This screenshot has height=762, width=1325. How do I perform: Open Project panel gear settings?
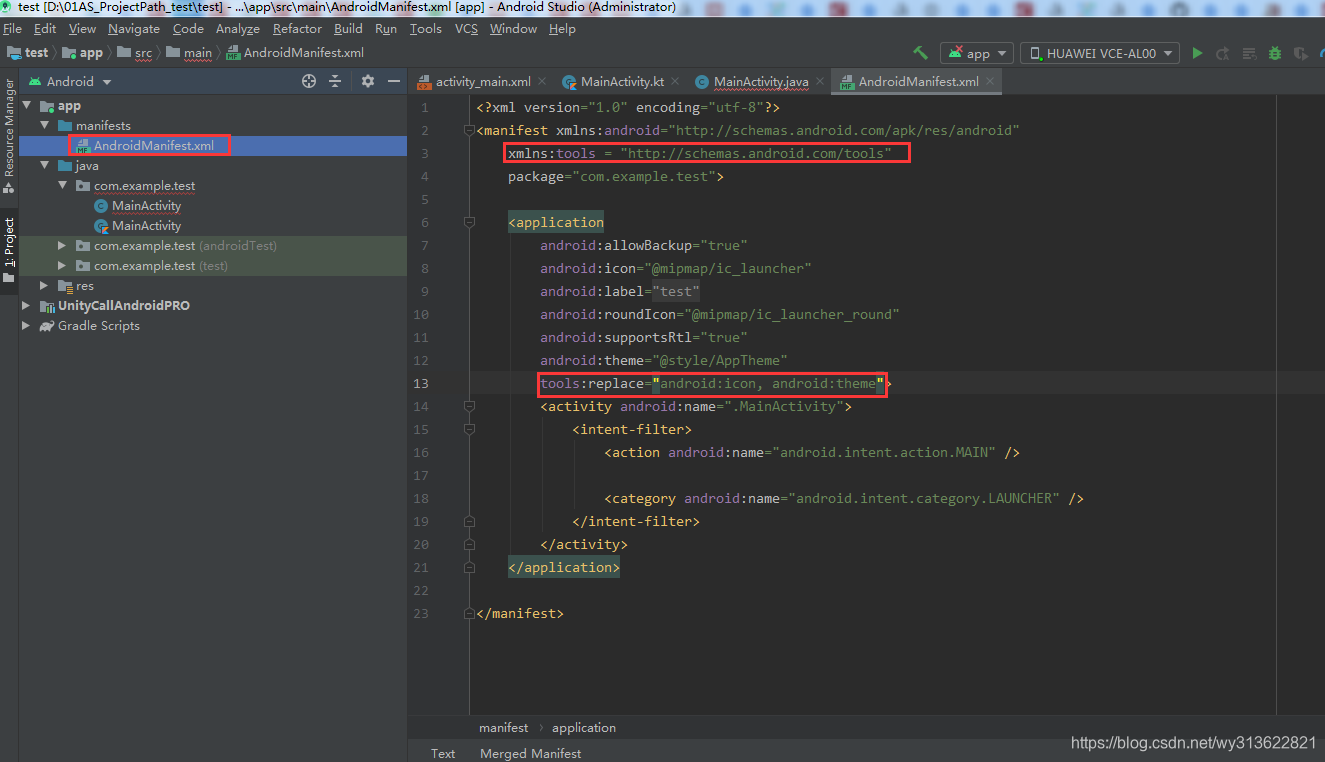(367, 81)
